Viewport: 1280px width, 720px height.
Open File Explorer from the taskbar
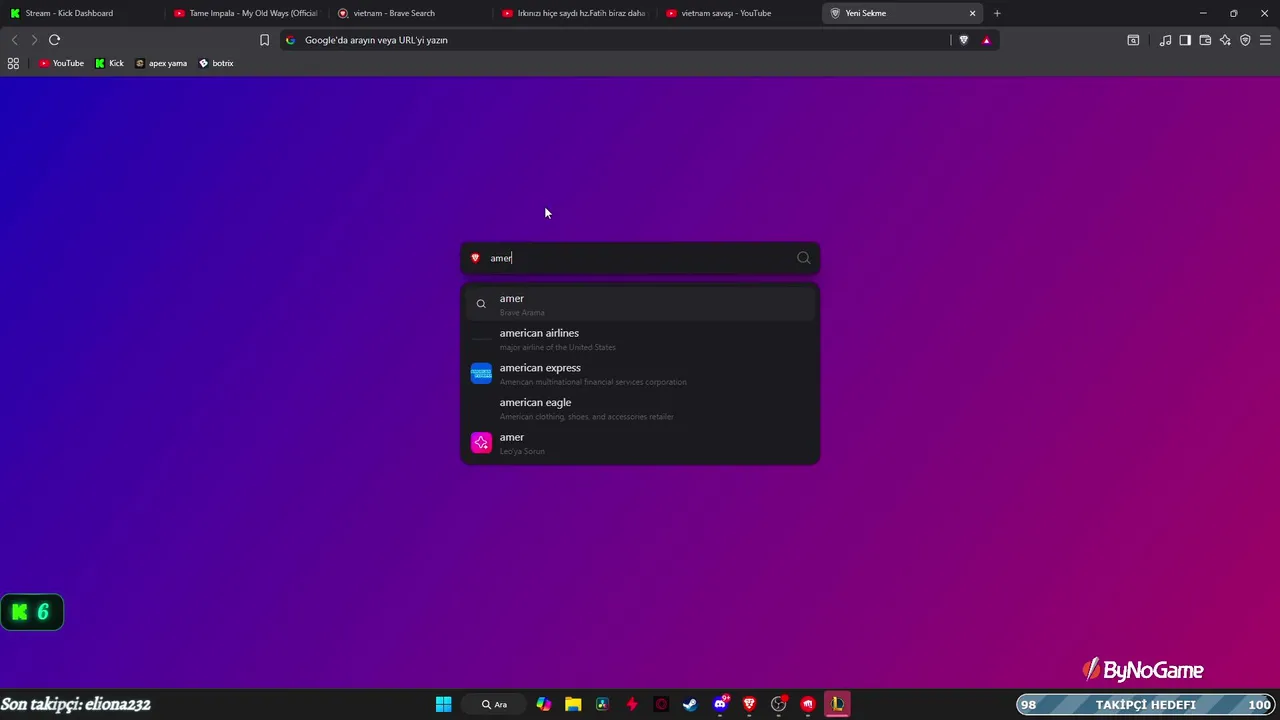click(x=573, y=704)
